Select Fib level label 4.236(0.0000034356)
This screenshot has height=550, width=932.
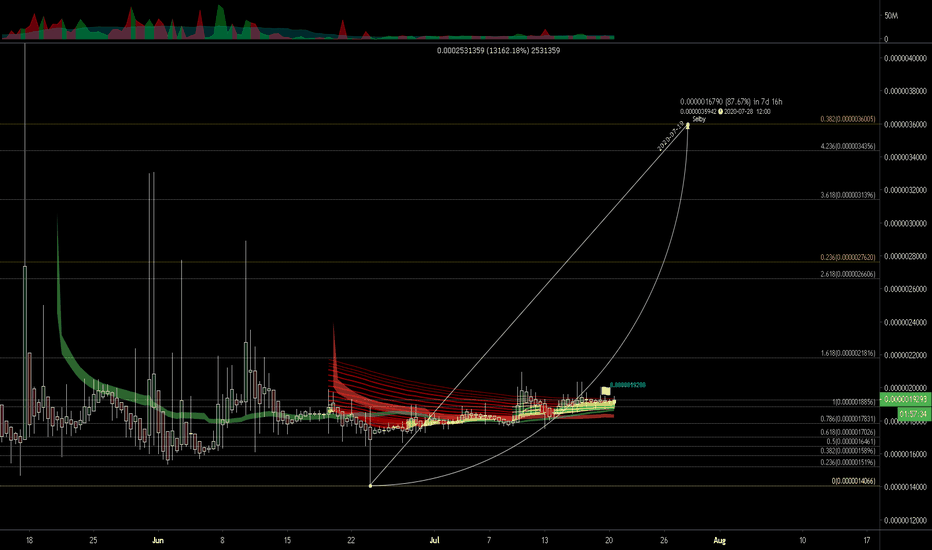pyautogui.click(x=848, y=146)
